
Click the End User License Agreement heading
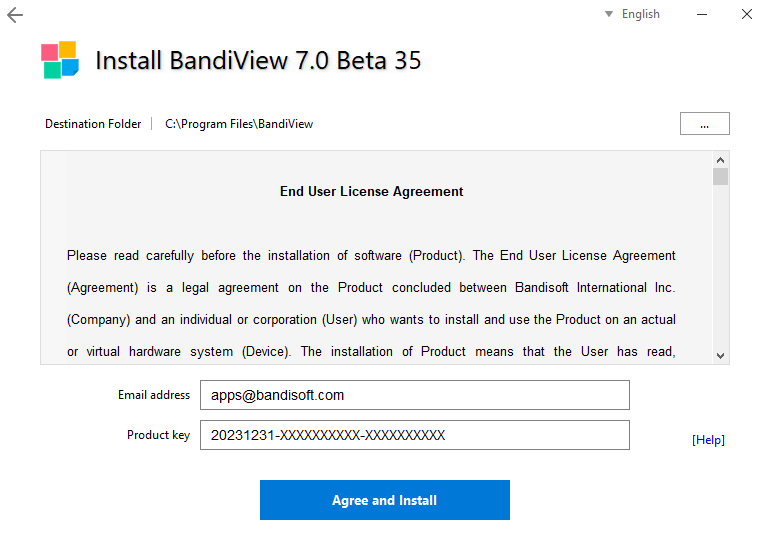371,191
